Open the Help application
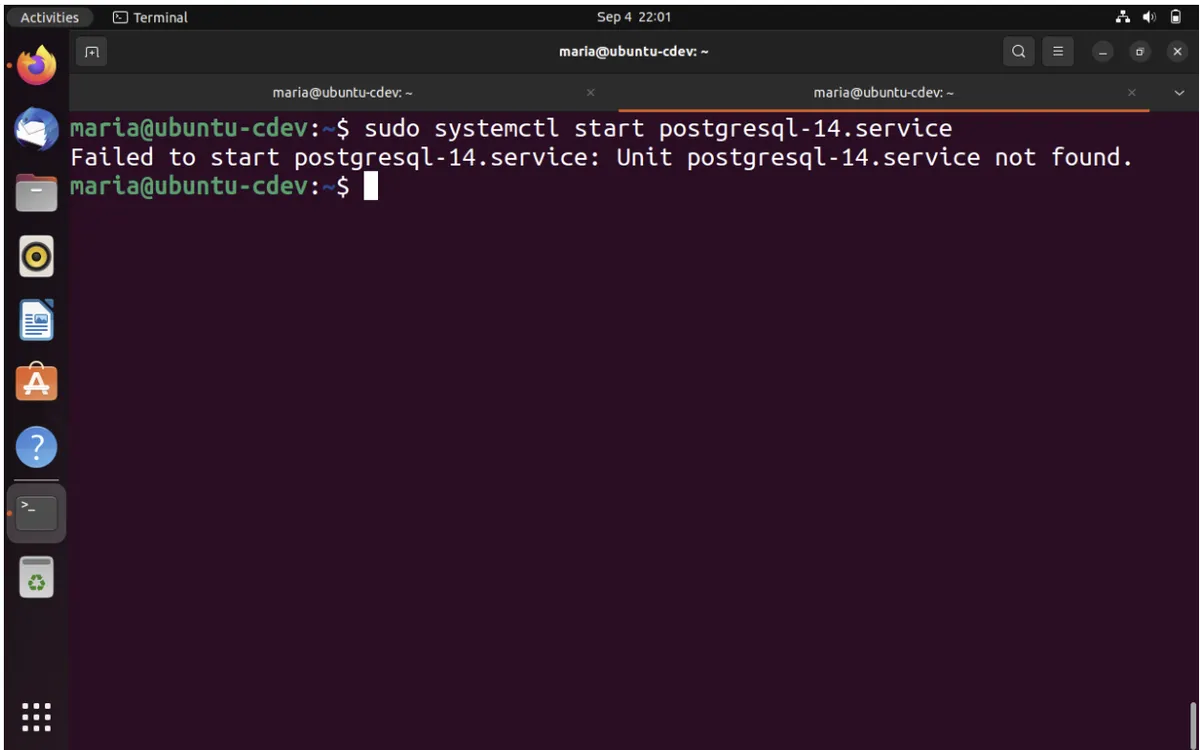1200x750 pixels. (37, 447)
